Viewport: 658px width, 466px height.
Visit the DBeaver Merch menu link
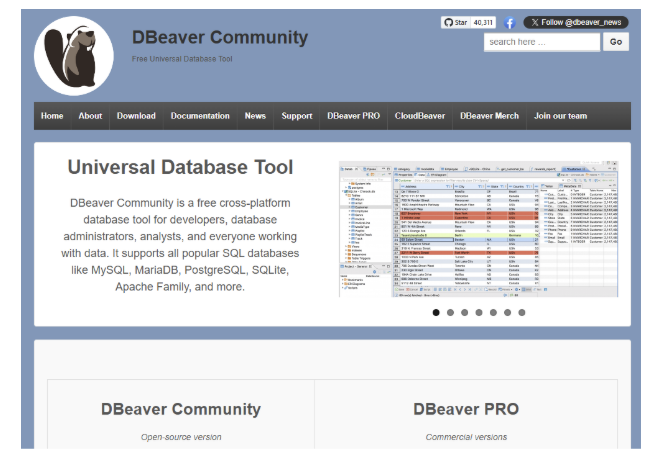point(489,116)
